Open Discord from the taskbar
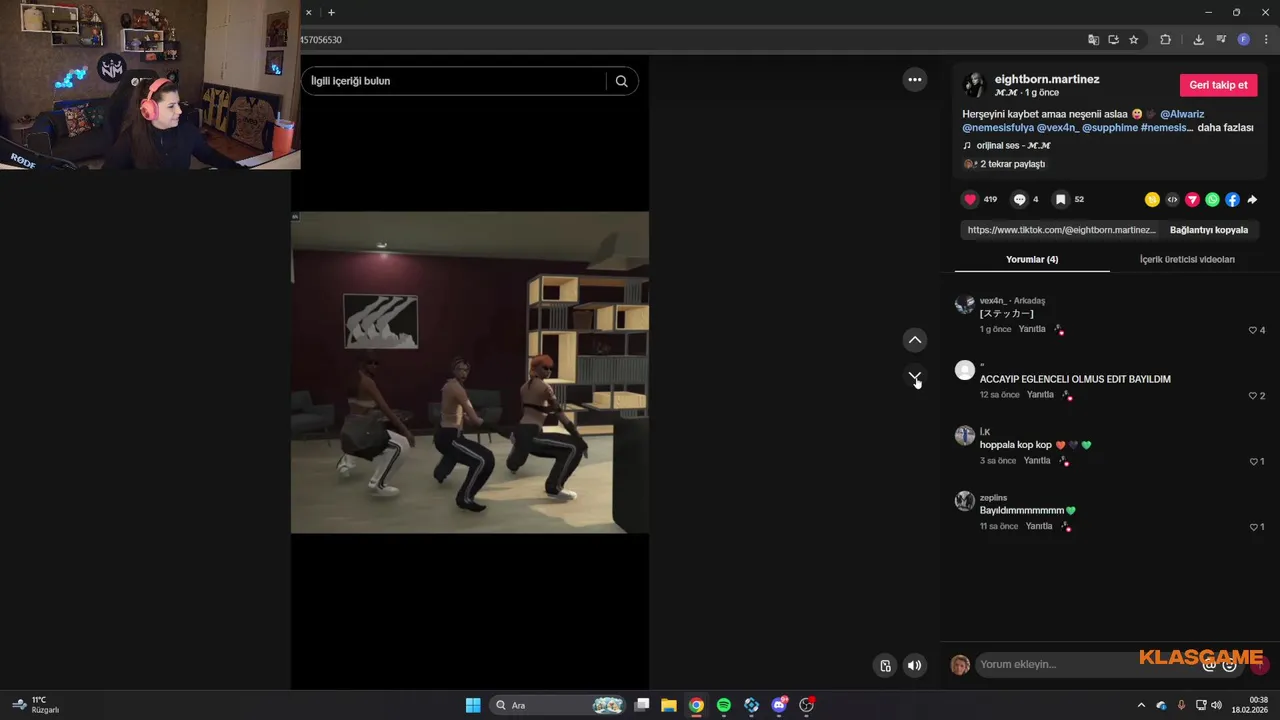The width and height of the screenshot is (1280, 720). coord(779,705)
